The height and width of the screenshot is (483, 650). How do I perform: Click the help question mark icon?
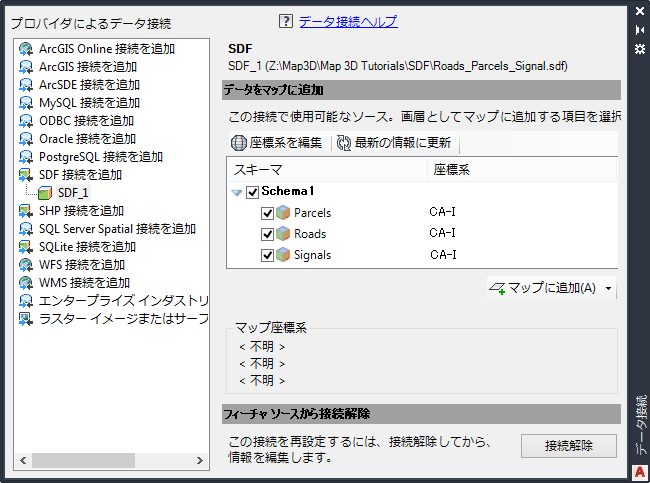(286, 21)
